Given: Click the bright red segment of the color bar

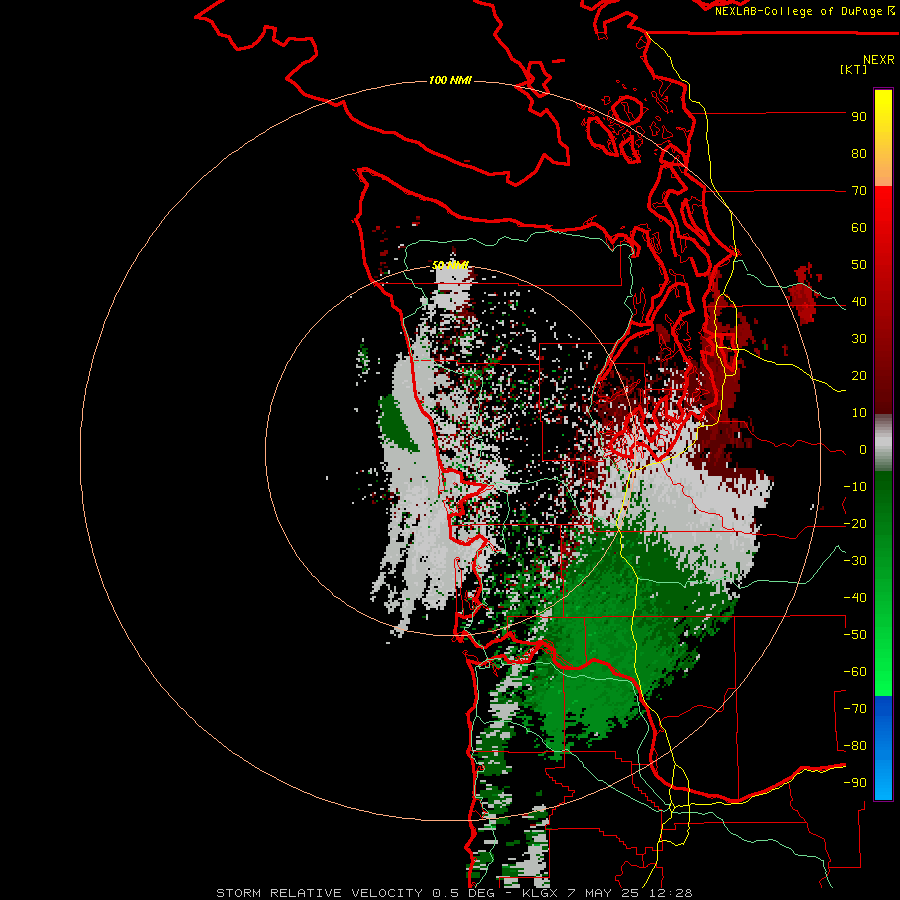Looking at the screenshot, I should 883,300.
